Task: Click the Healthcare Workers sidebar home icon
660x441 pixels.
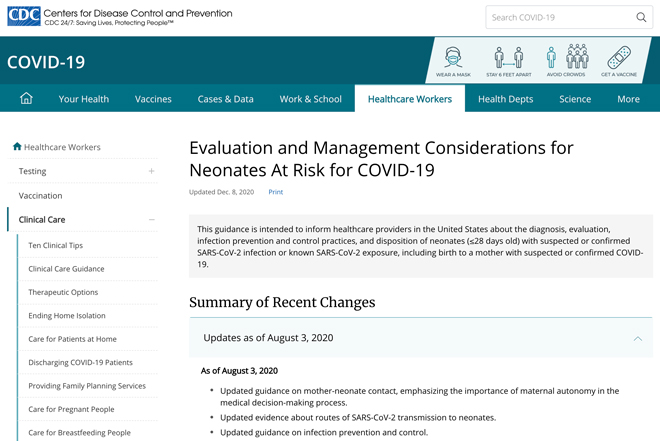Action: pyautogui.click(x=17, y=146)
